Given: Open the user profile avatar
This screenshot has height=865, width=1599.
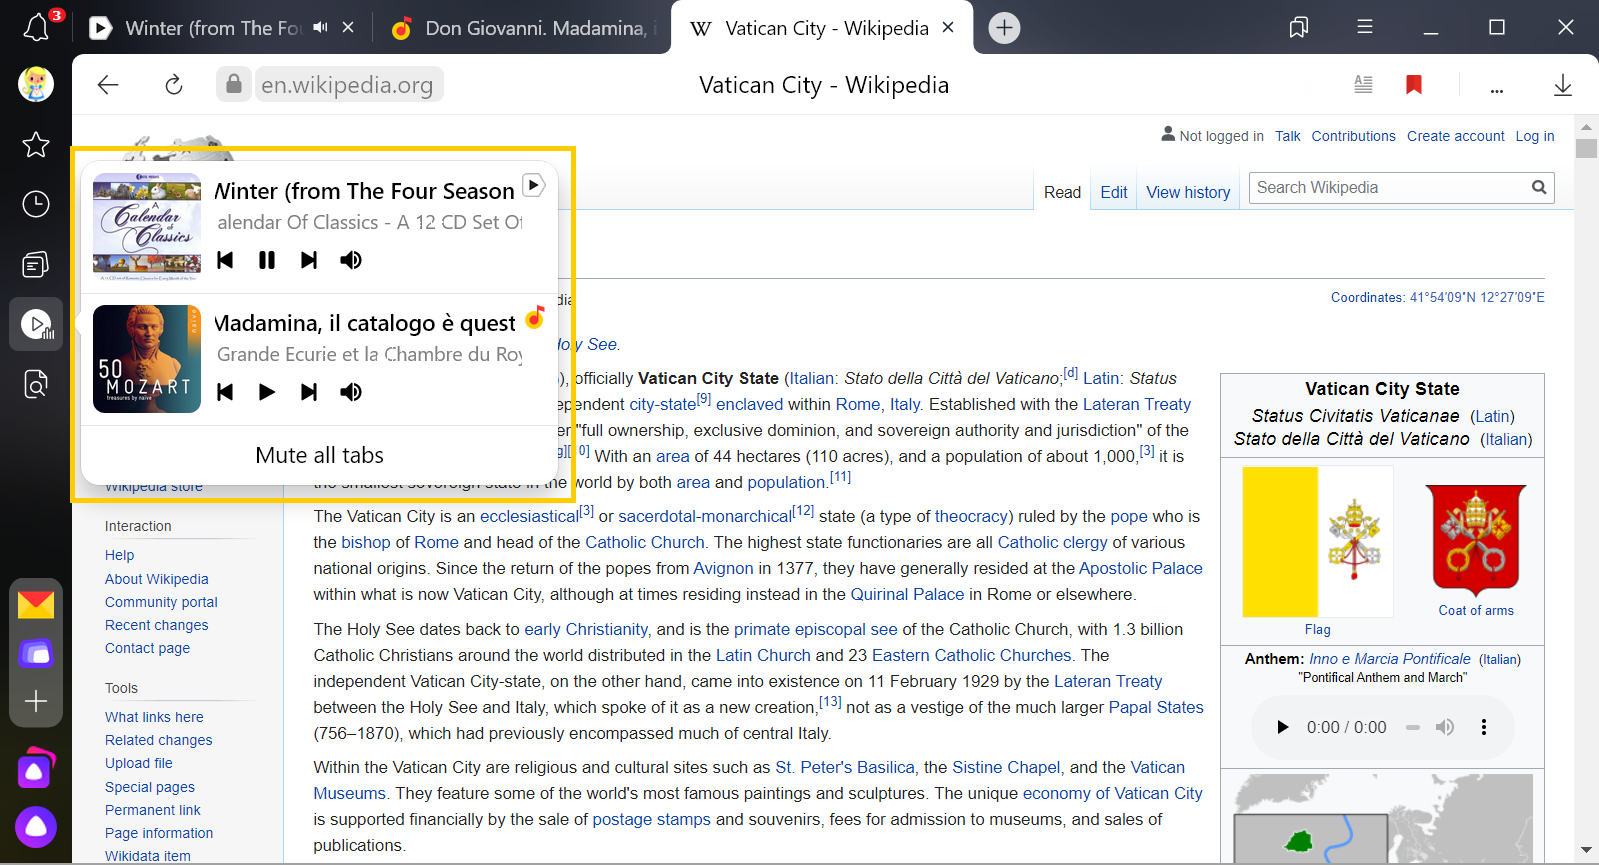Looking at the screenshot, I should (36, 84).
